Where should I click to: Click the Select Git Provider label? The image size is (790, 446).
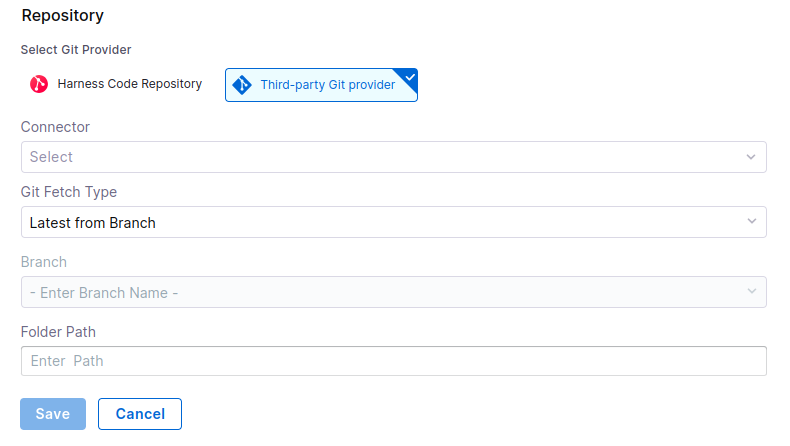76,49
